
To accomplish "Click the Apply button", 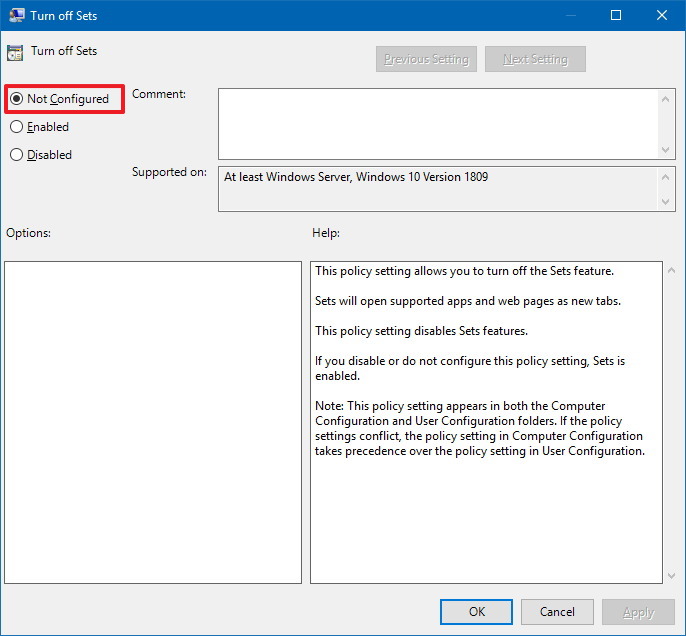I will [x=638, y=612].
